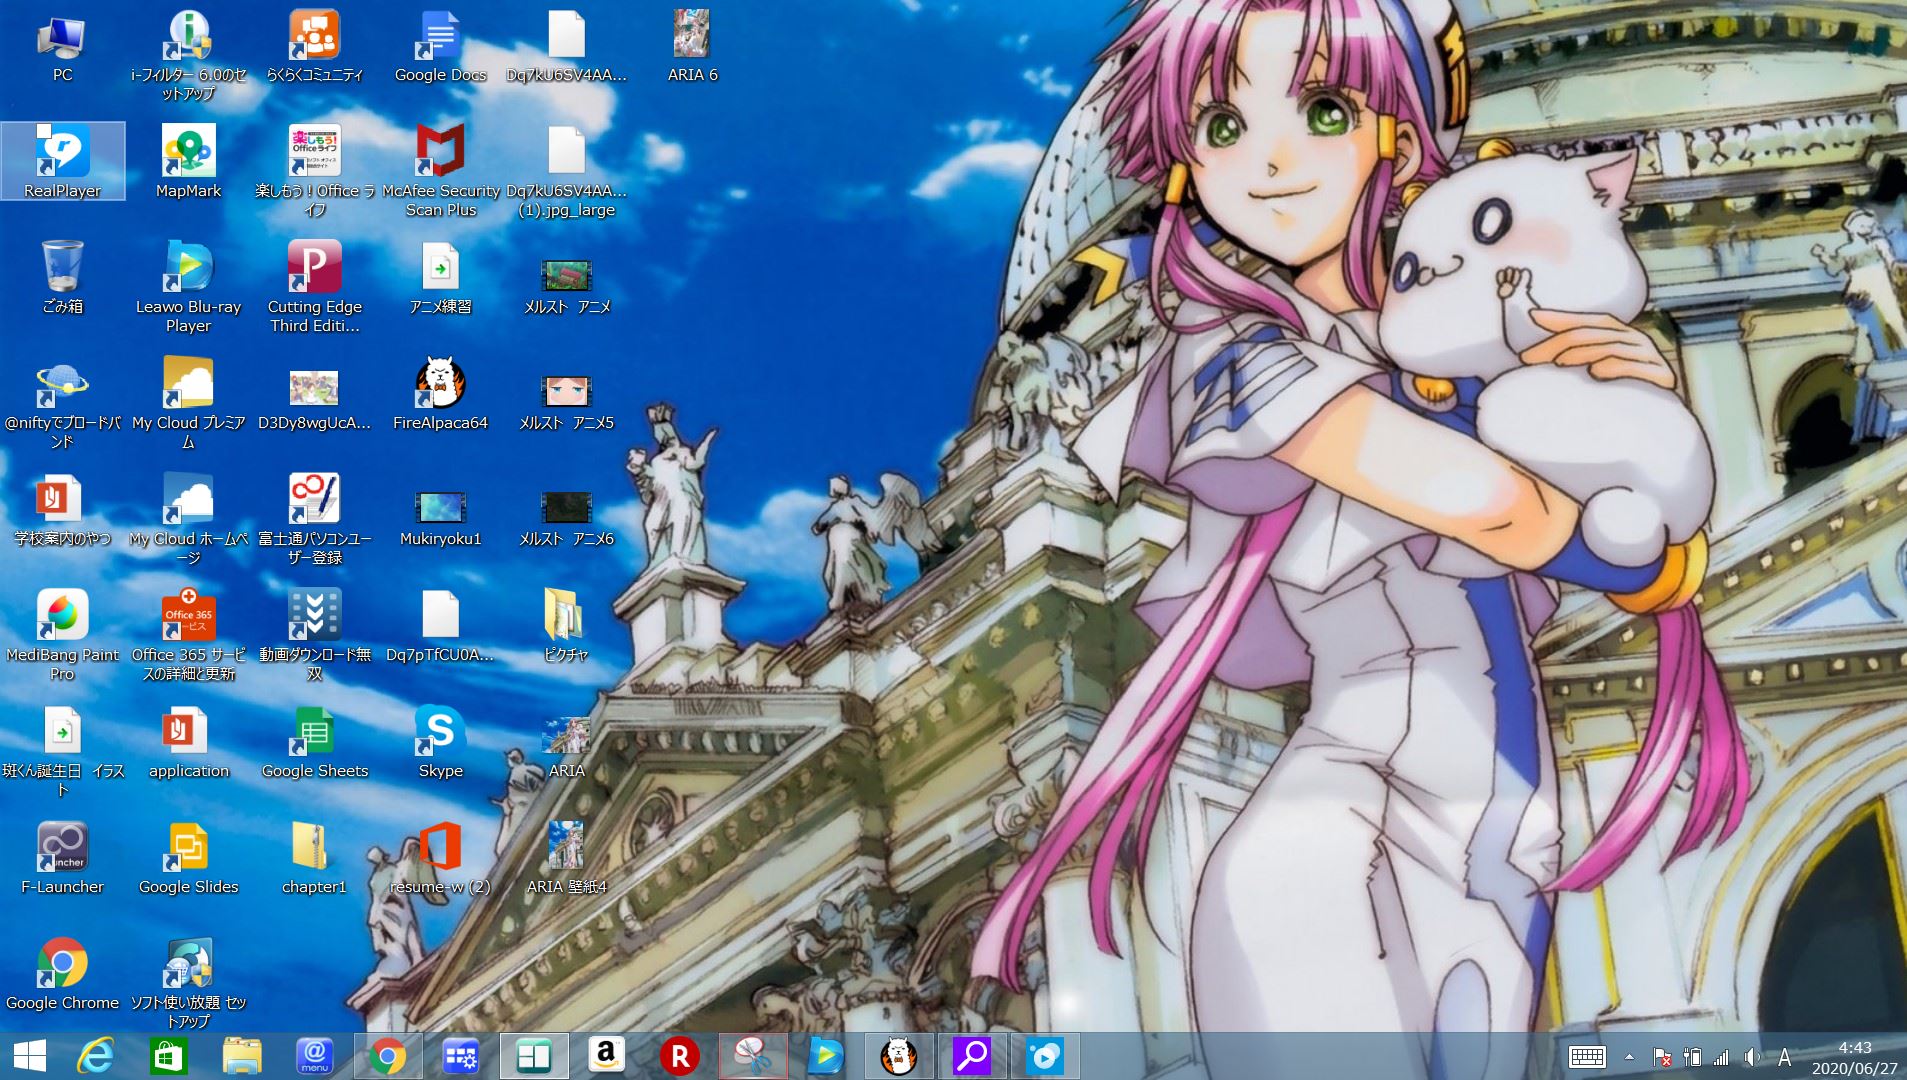Image resolution: width=1907 pixels, height=1080 pixels.
Task: Toggle the IME input mode A indicator
Action: (1784, 1057)
